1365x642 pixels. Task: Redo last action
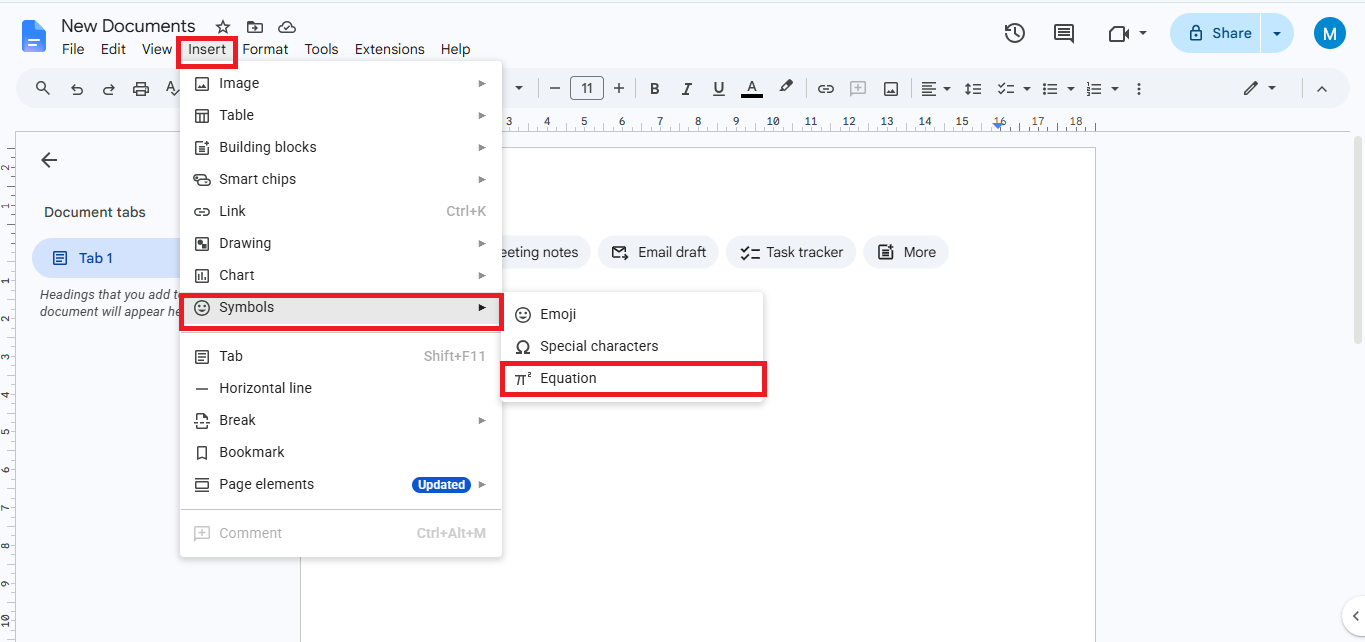tap(108, 89)
